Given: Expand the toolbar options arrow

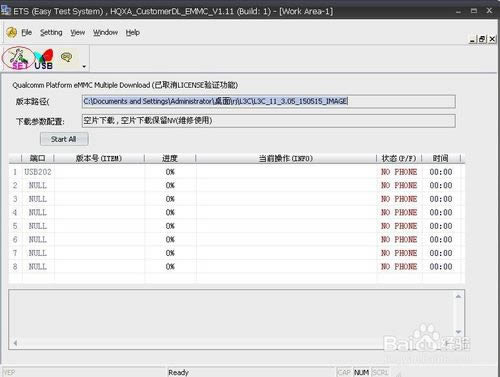Looking at the screenshot, I should coord(84,66).
